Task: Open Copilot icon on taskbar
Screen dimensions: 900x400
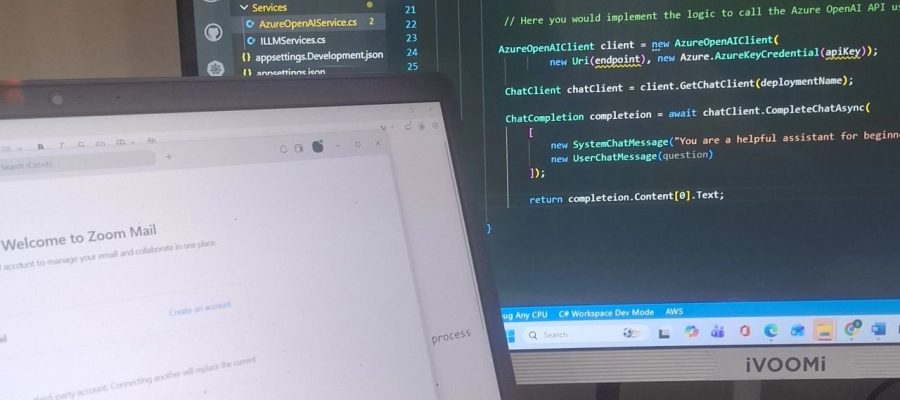Action: 692,332
